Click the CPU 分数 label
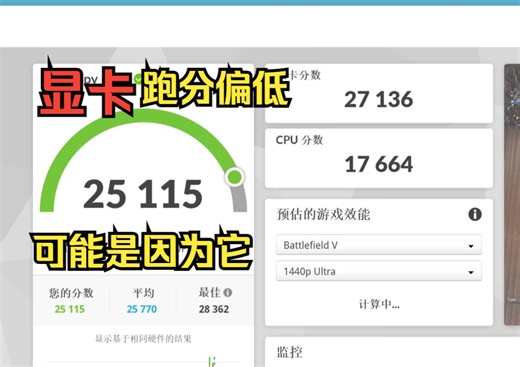 coord(299,140)
